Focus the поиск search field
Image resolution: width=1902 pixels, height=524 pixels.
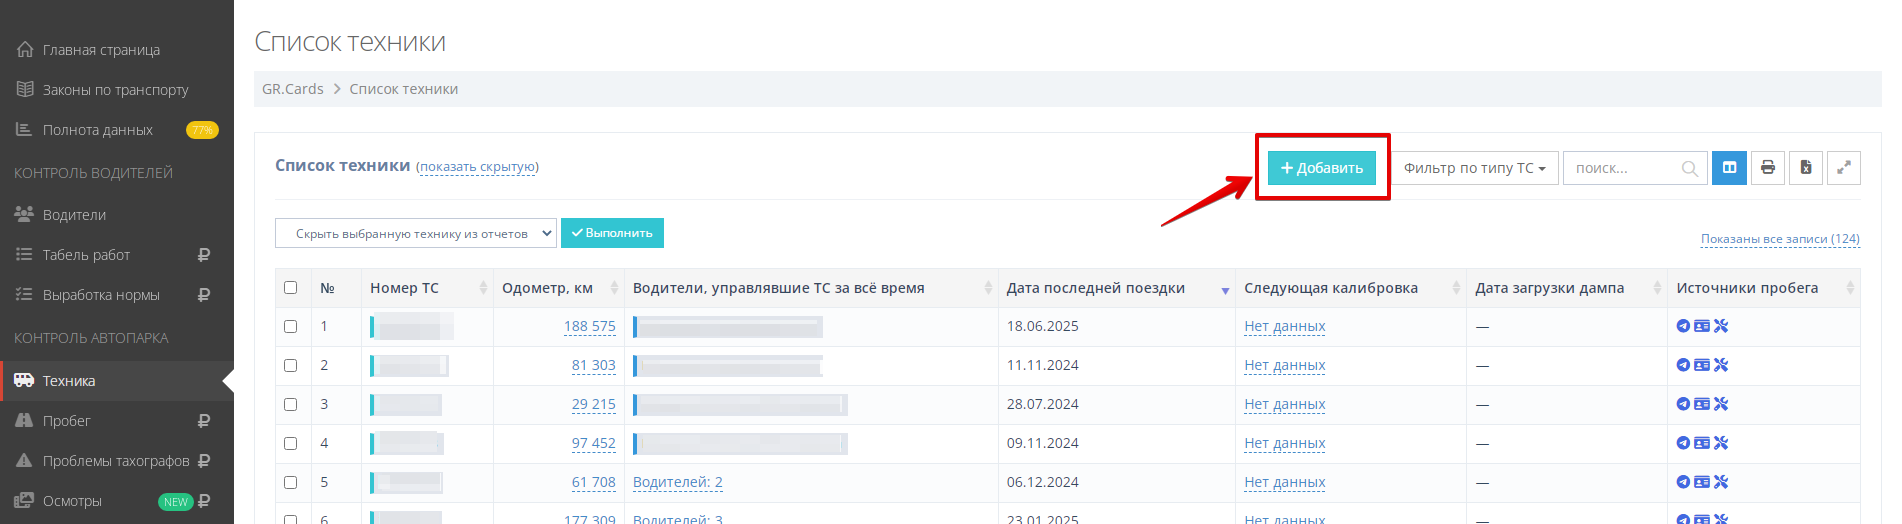(1622, 168)
